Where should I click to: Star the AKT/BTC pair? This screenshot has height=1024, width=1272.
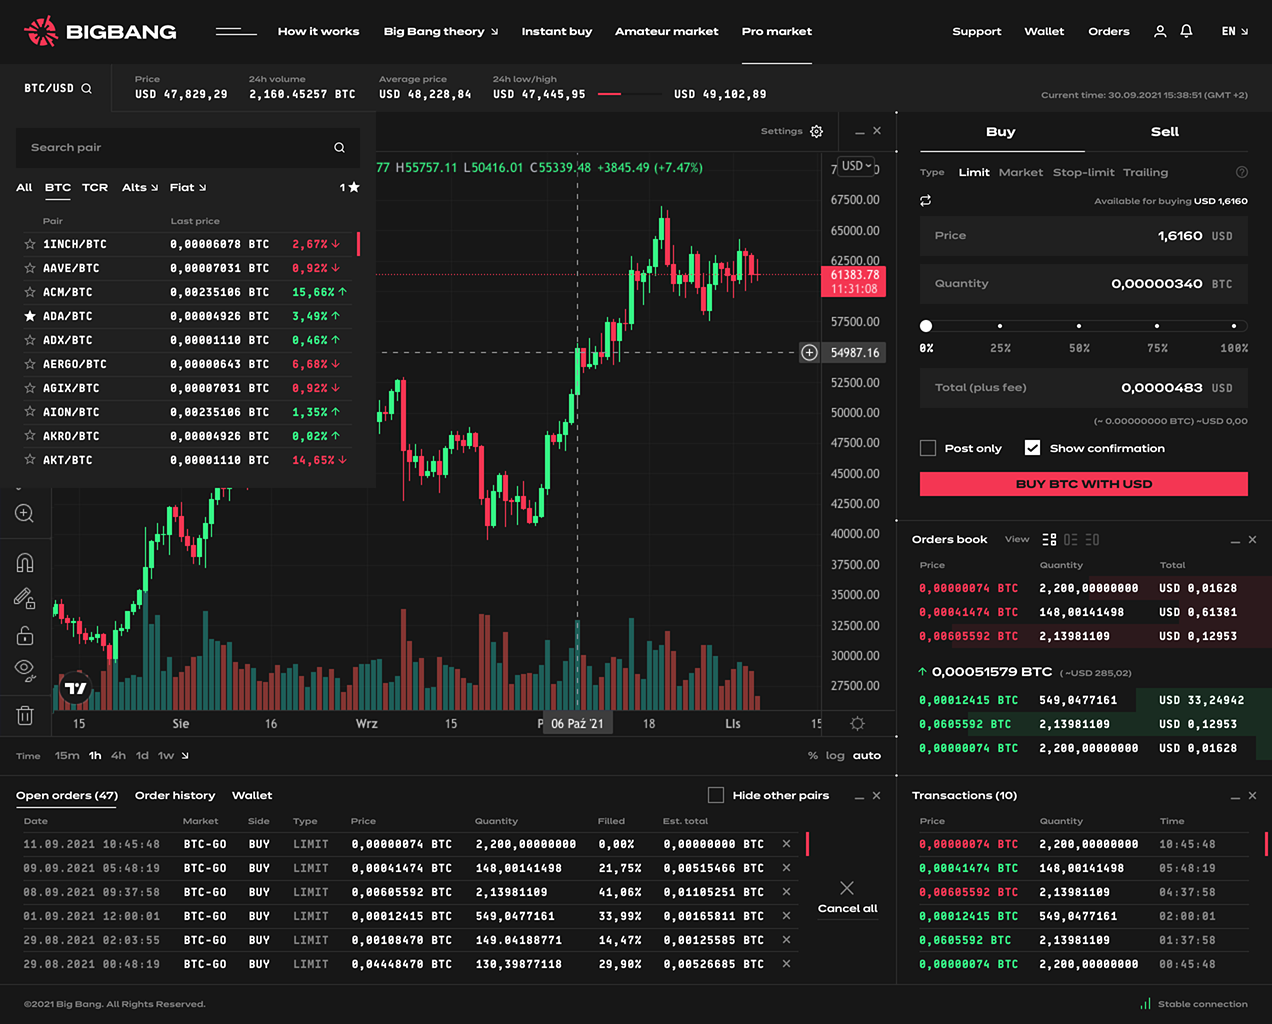tap(30, 460)
